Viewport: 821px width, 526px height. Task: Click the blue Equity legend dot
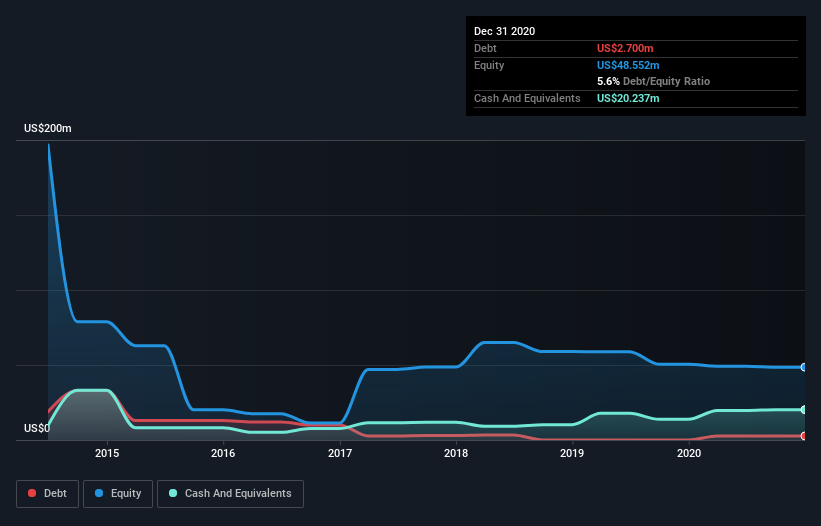pyautogui.click(x=99, y=493)
